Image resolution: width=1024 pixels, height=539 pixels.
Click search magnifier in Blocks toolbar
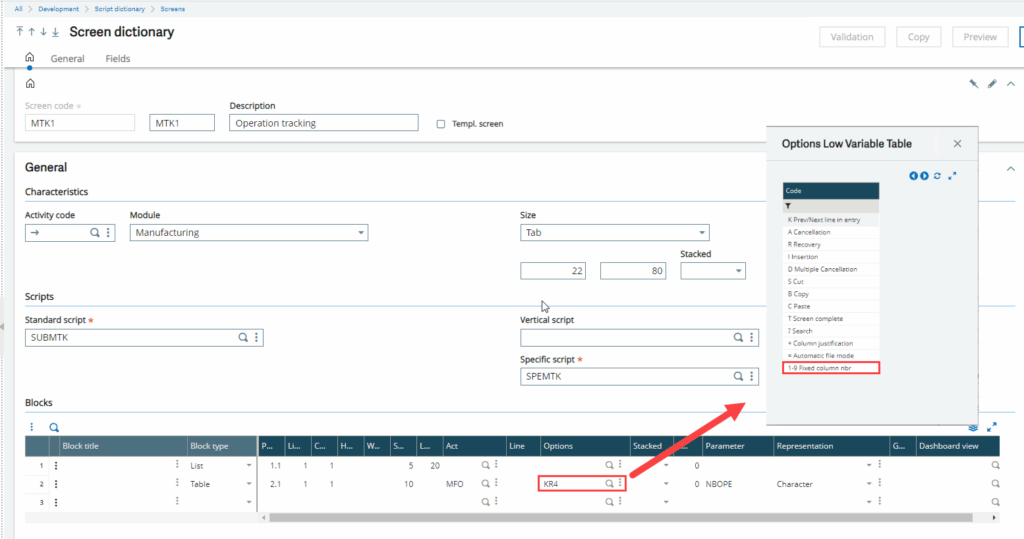(x=54, y=427)
